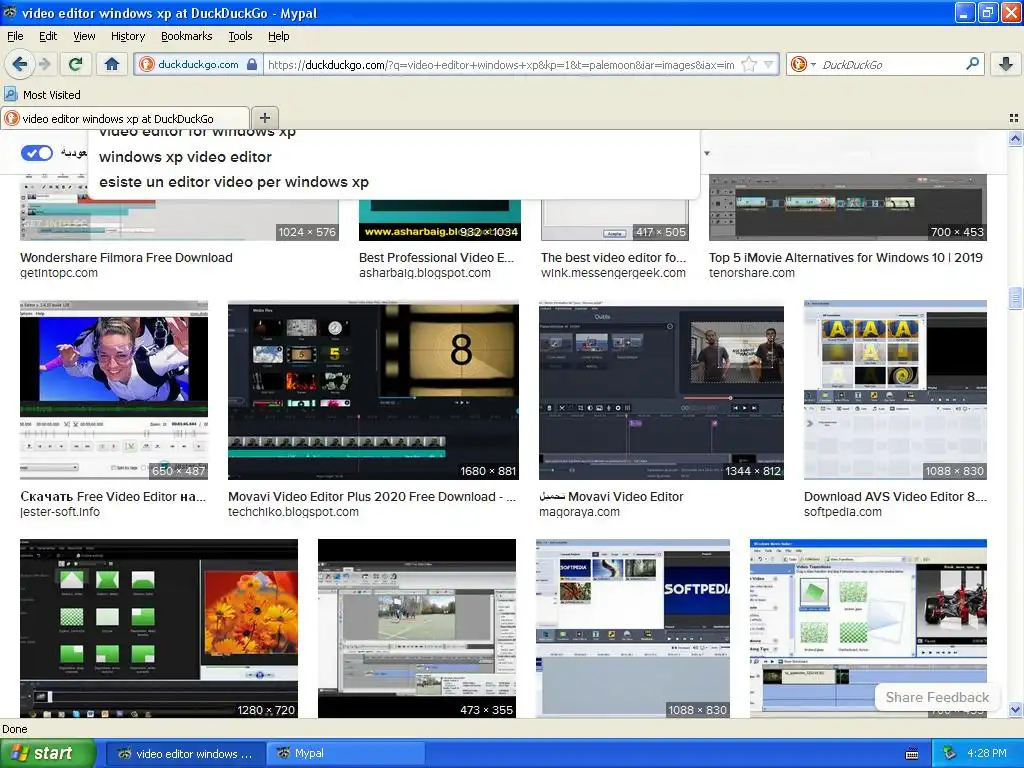This screenshot has height=768, width=1024.
Task: Click the scrollbar down arrow
Action: pyautogui.click(x=1015, y=709)
